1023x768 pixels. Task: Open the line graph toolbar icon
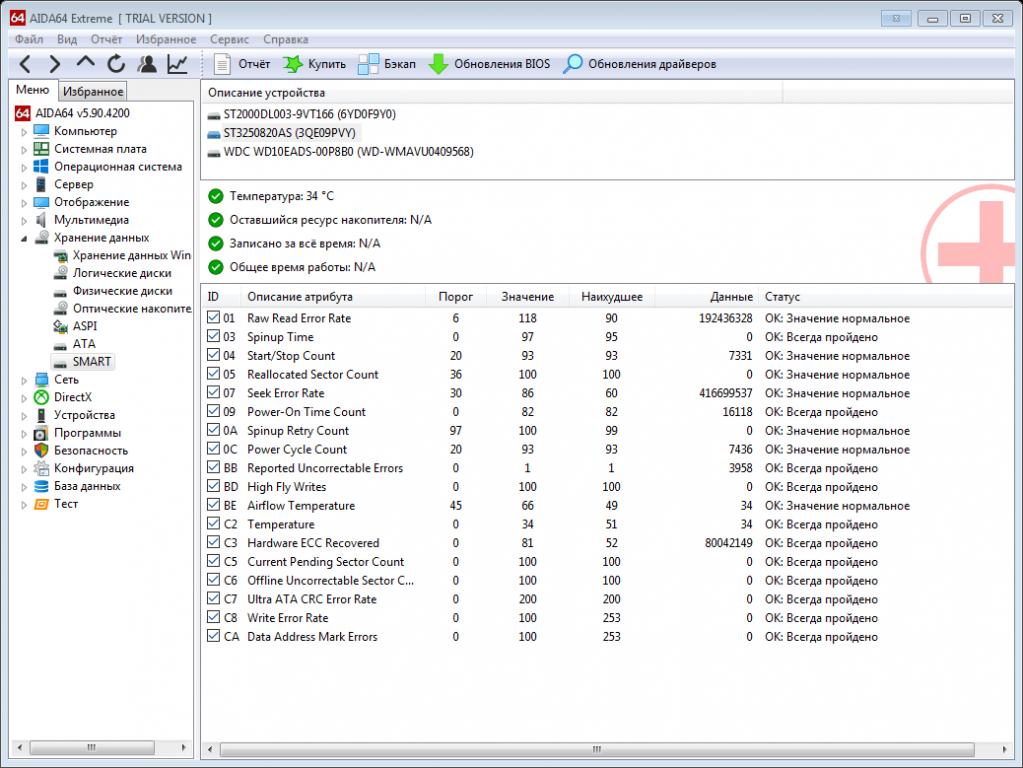point(177,64)
